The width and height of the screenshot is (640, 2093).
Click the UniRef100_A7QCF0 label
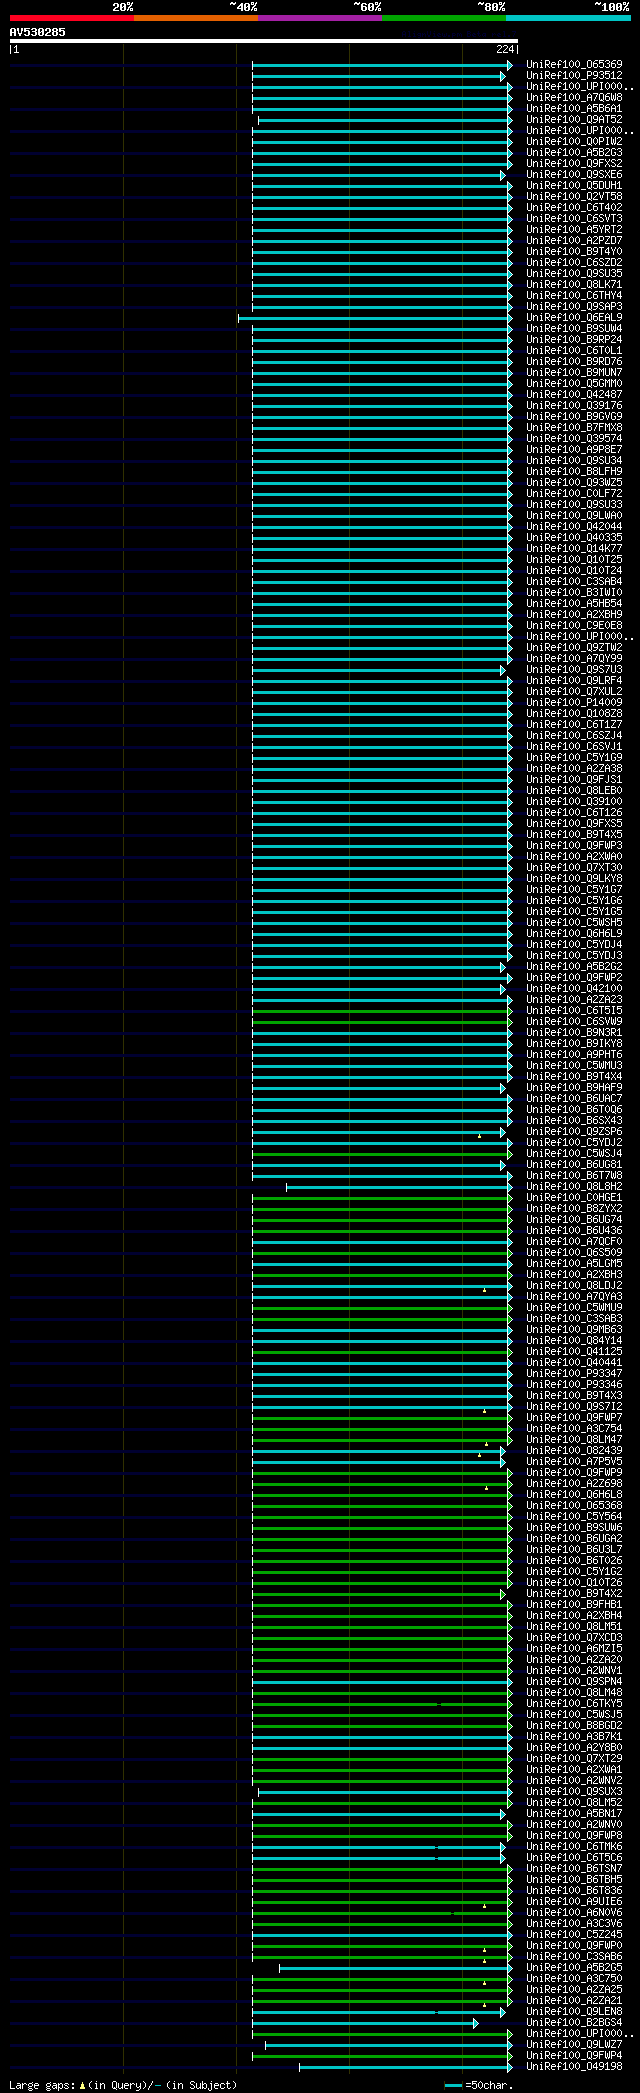click(x=574, y=1242)
